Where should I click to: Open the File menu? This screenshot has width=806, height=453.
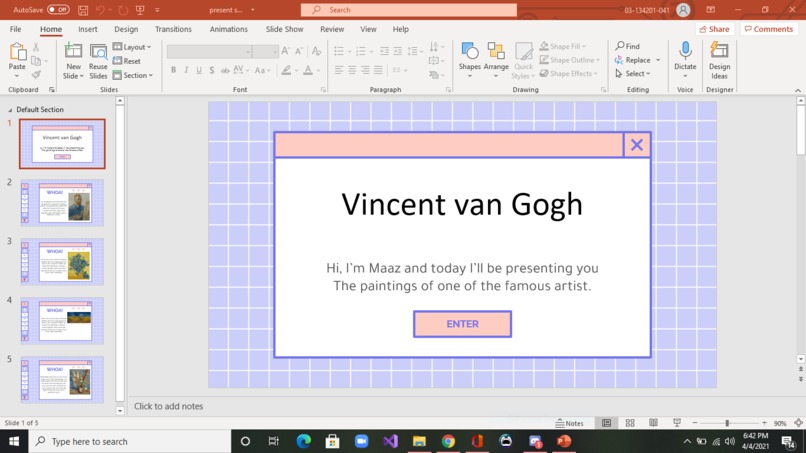point(15,29)
